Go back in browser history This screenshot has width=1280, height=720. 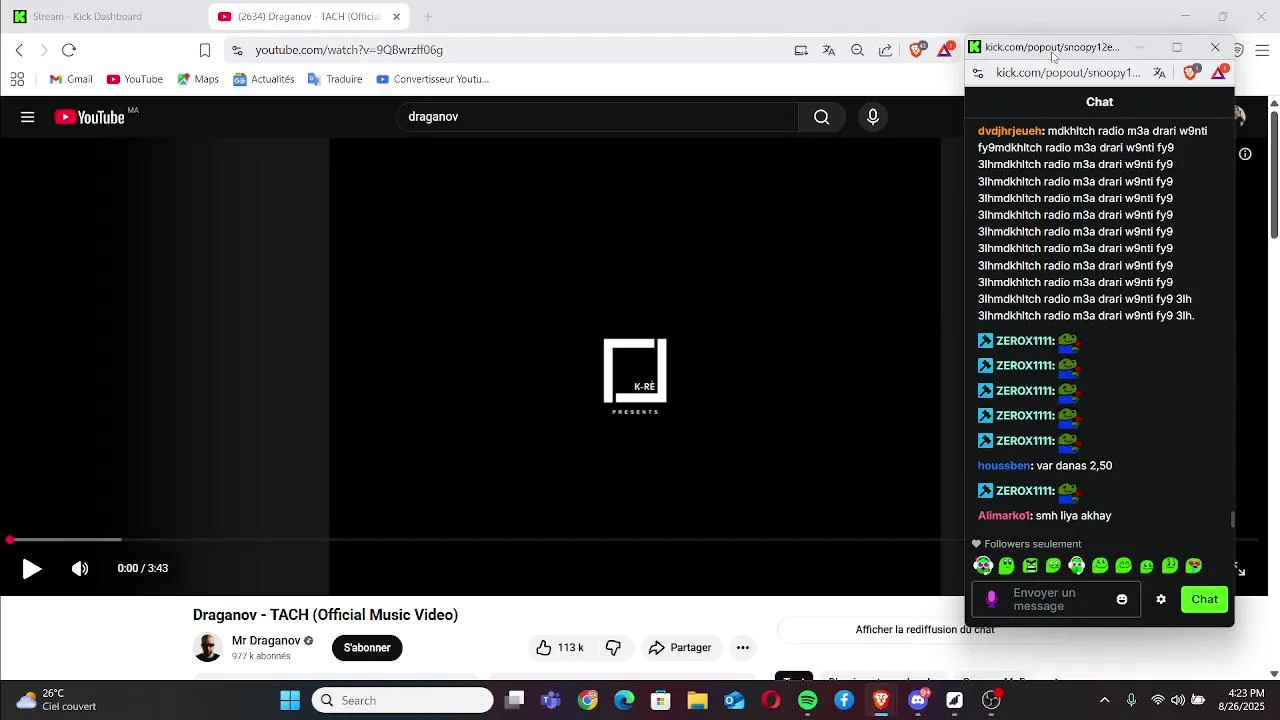click(19, 50)
